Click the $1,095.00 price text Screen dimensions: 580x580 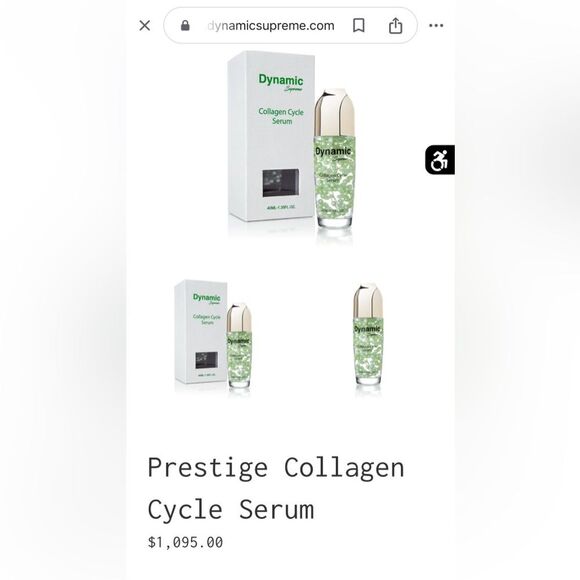[185, 542]
